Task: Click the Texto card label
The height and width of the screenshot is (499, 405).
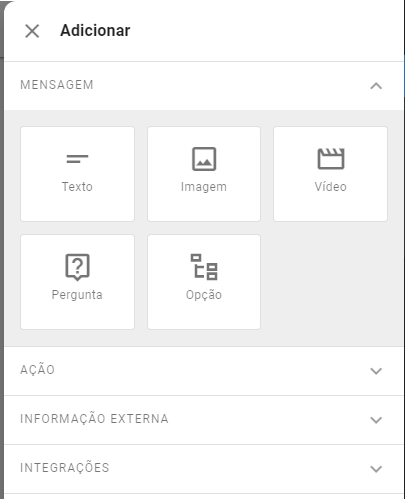Action: pyautogui.click(x=77, y=187)
